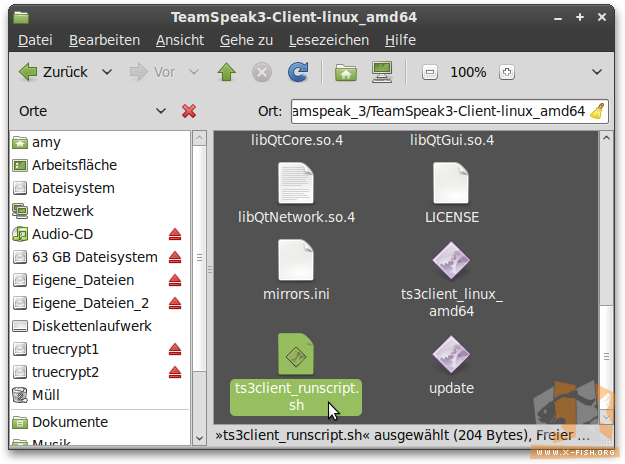Open the Datei menu
The width and height of the screenshot is (625, 464).
(x=35, y=40)
